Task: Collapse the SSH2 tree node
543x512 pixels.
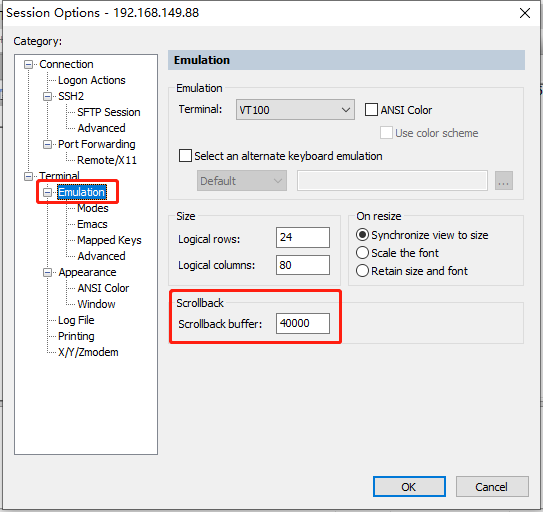Action: tap(47, 96)
